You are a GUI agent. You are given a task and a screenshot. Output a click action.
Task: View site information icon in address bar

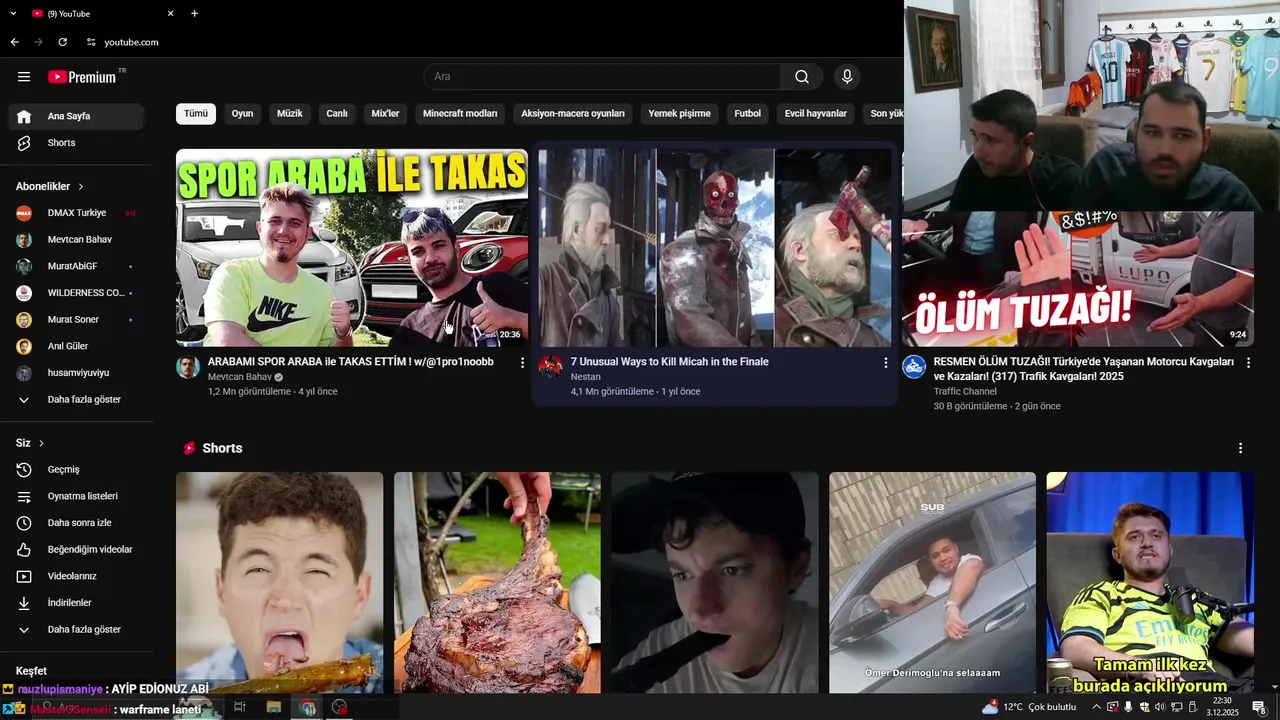91,42
